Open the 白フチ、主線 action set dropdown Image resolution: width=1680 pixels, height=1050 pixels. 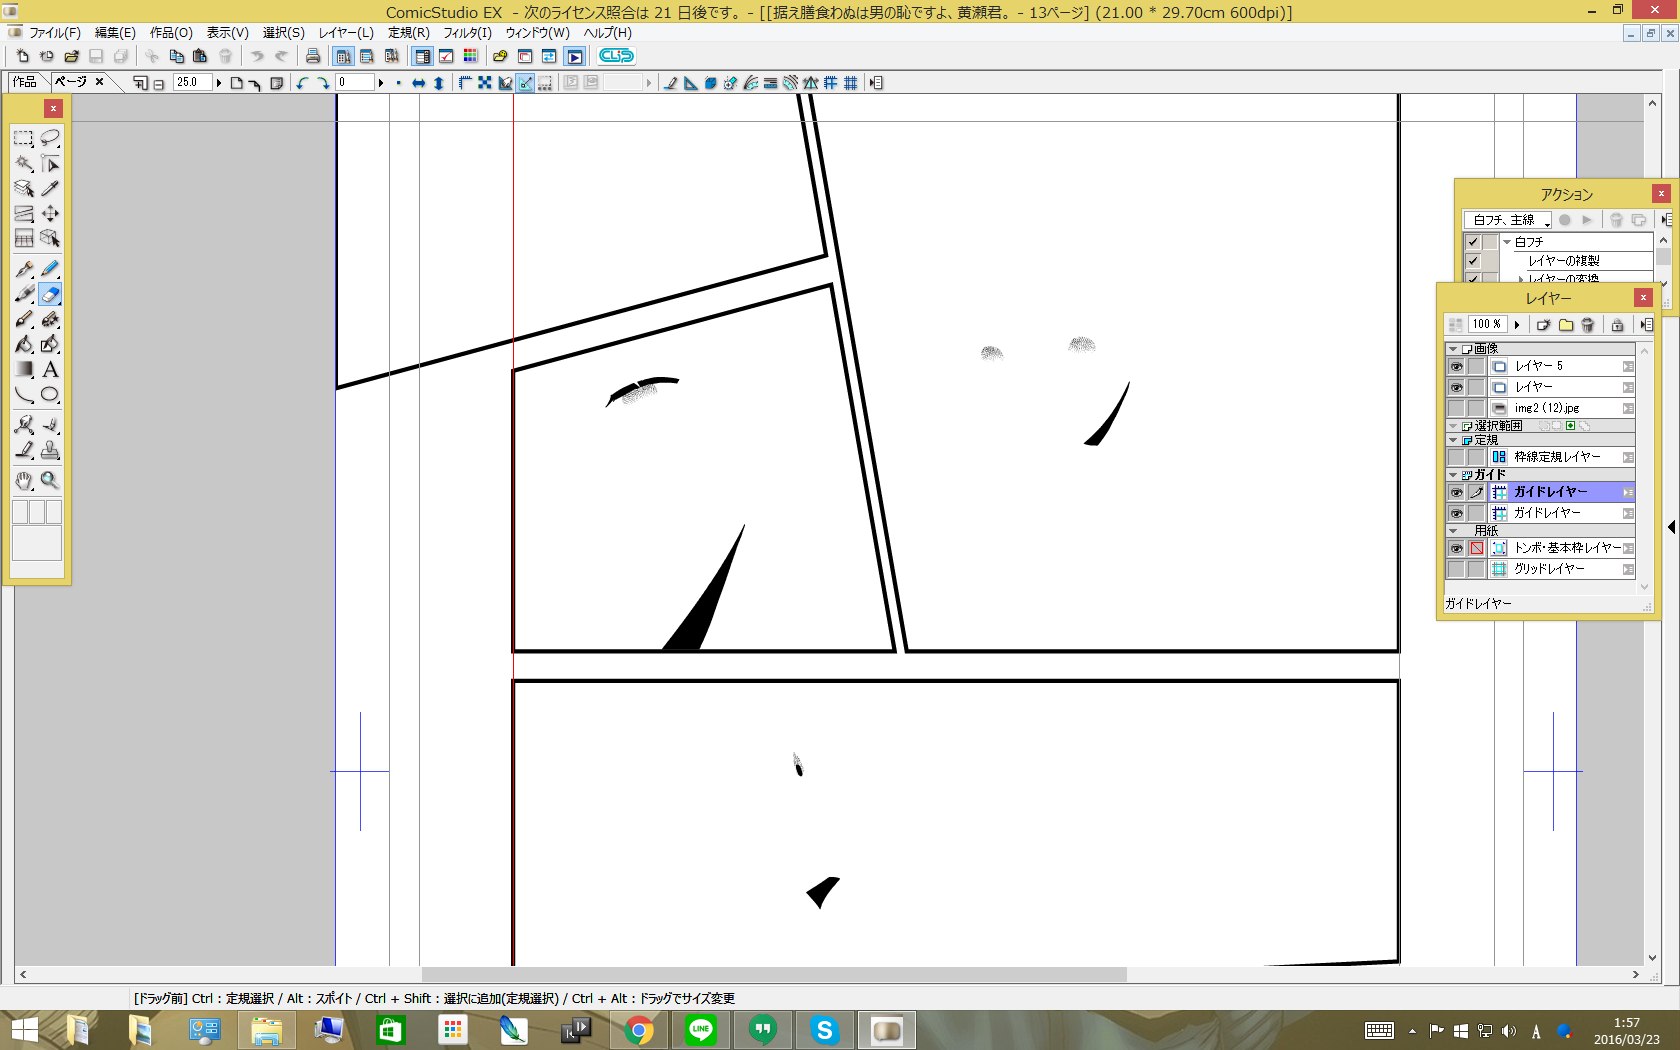click(x=1547, y=220)
